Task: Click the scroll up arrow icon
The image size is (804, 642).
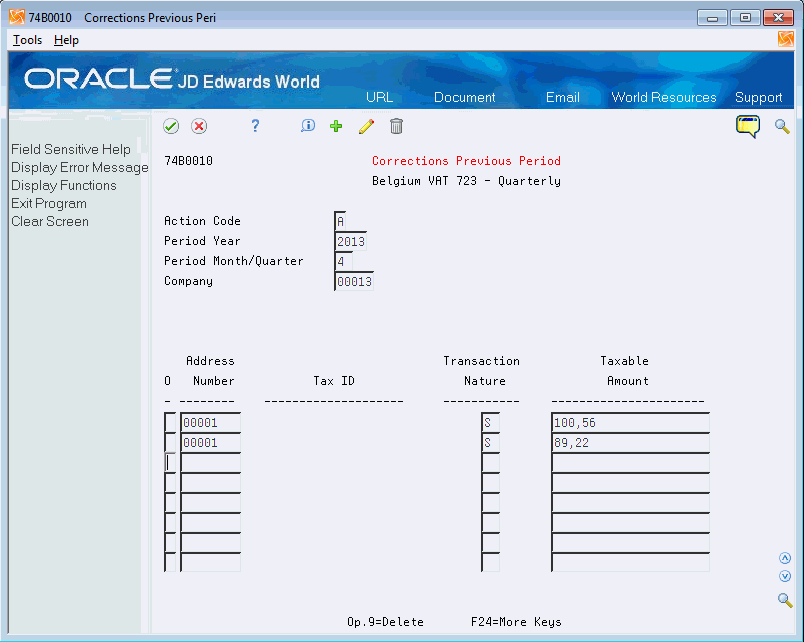Action: click(x=785, y=558)
